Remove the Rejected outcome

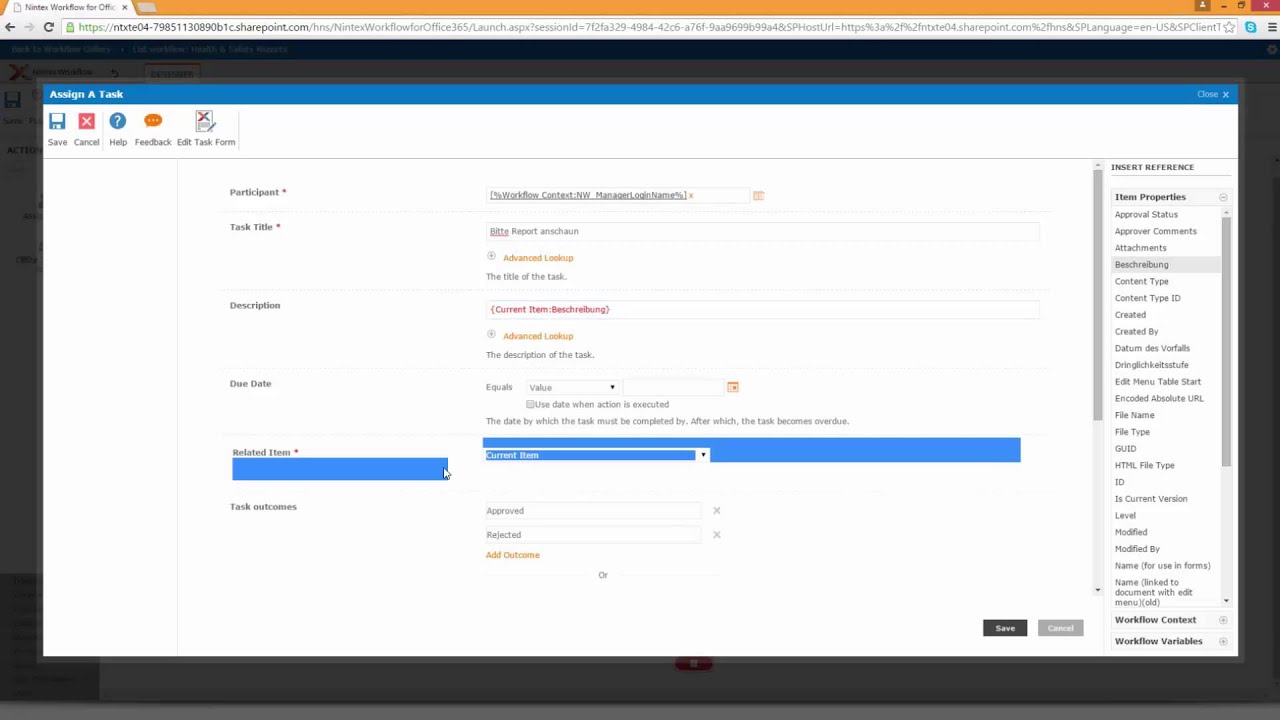click(716, 535)
